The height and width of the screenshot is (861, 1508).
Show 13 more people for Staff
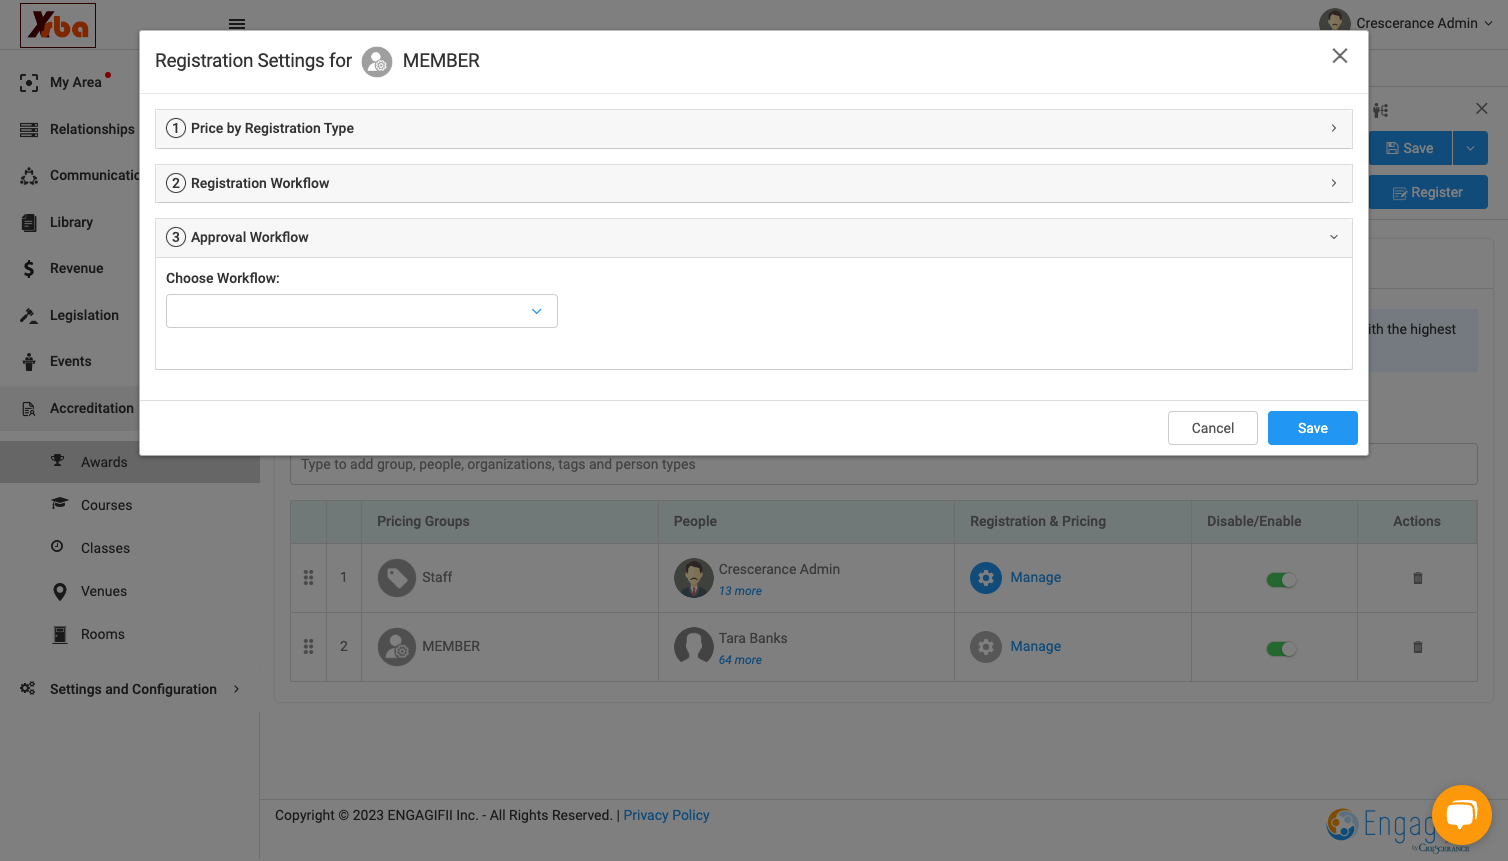coord(740,591)
